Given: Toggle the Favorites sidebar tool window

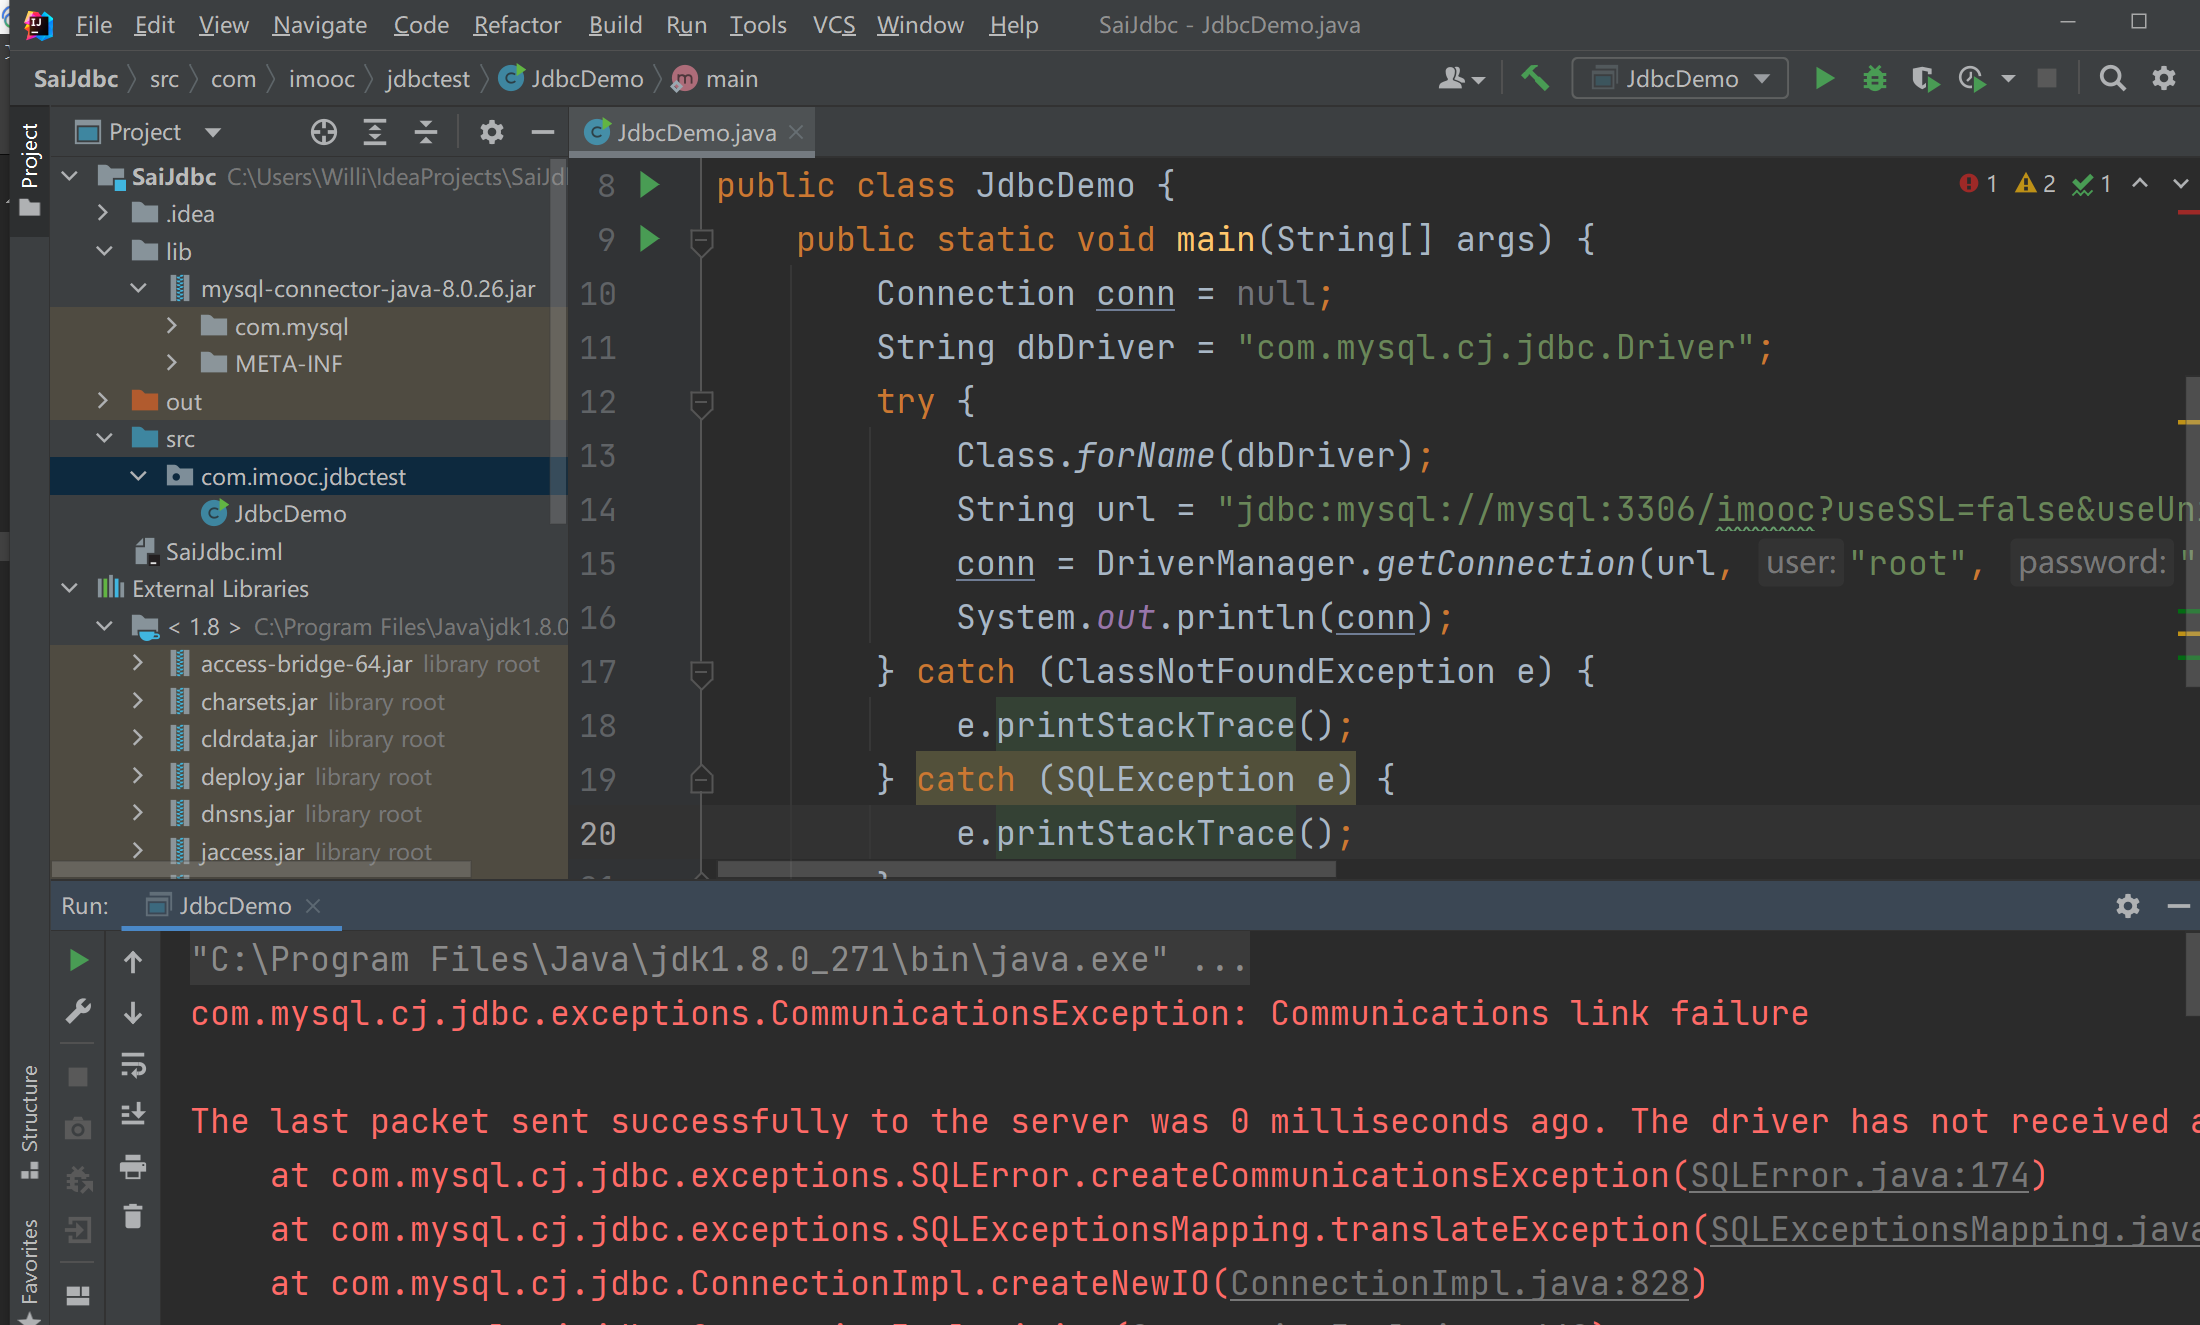Looking at the screenshot, I should (x=29, y=1268).
